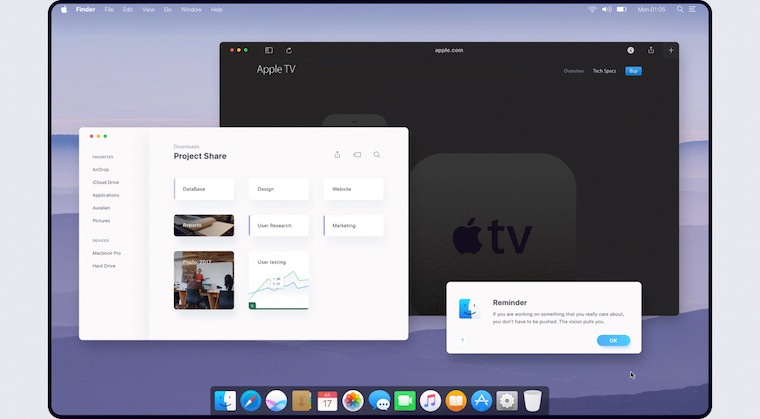The width and height of the screenshot is (760, 419).
Task: Launch FaceTime from the dock
Action: 405,401
